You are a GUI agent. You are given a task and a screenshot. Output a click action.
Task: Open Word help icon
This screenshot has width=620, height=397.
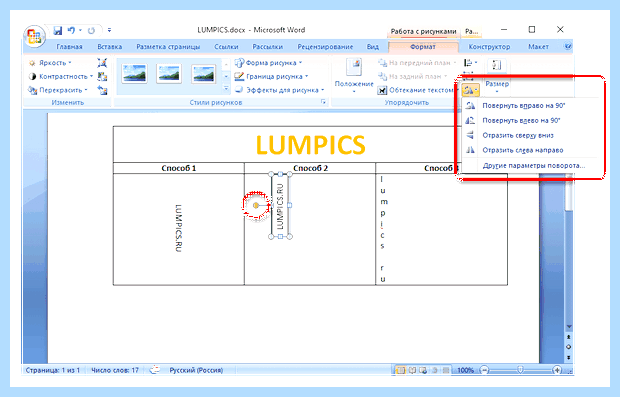[x=567, y=47]
